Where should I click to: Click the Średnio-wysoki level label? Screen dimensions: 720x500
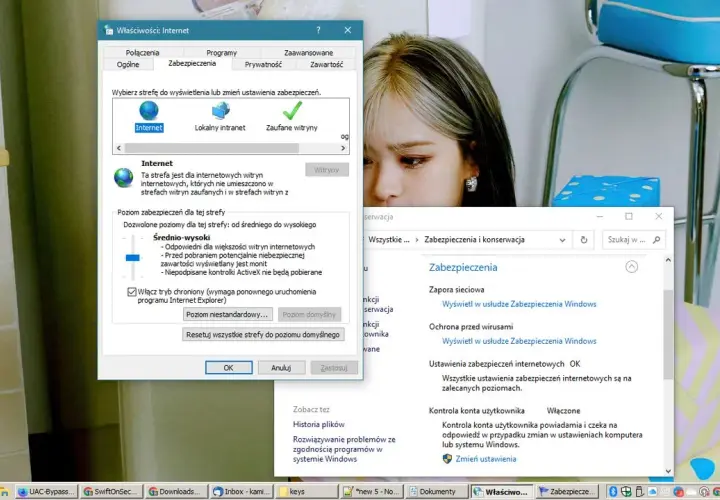click(181, 238)
